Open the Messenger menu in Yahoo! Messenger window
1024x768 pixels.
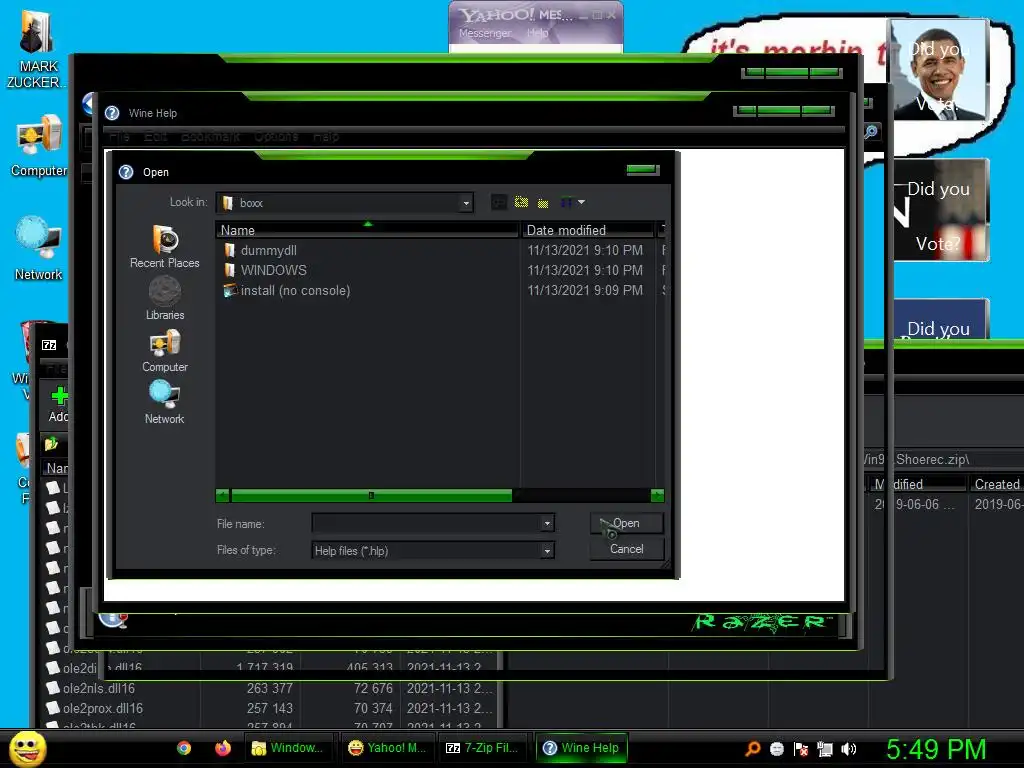tap(485, 33)
